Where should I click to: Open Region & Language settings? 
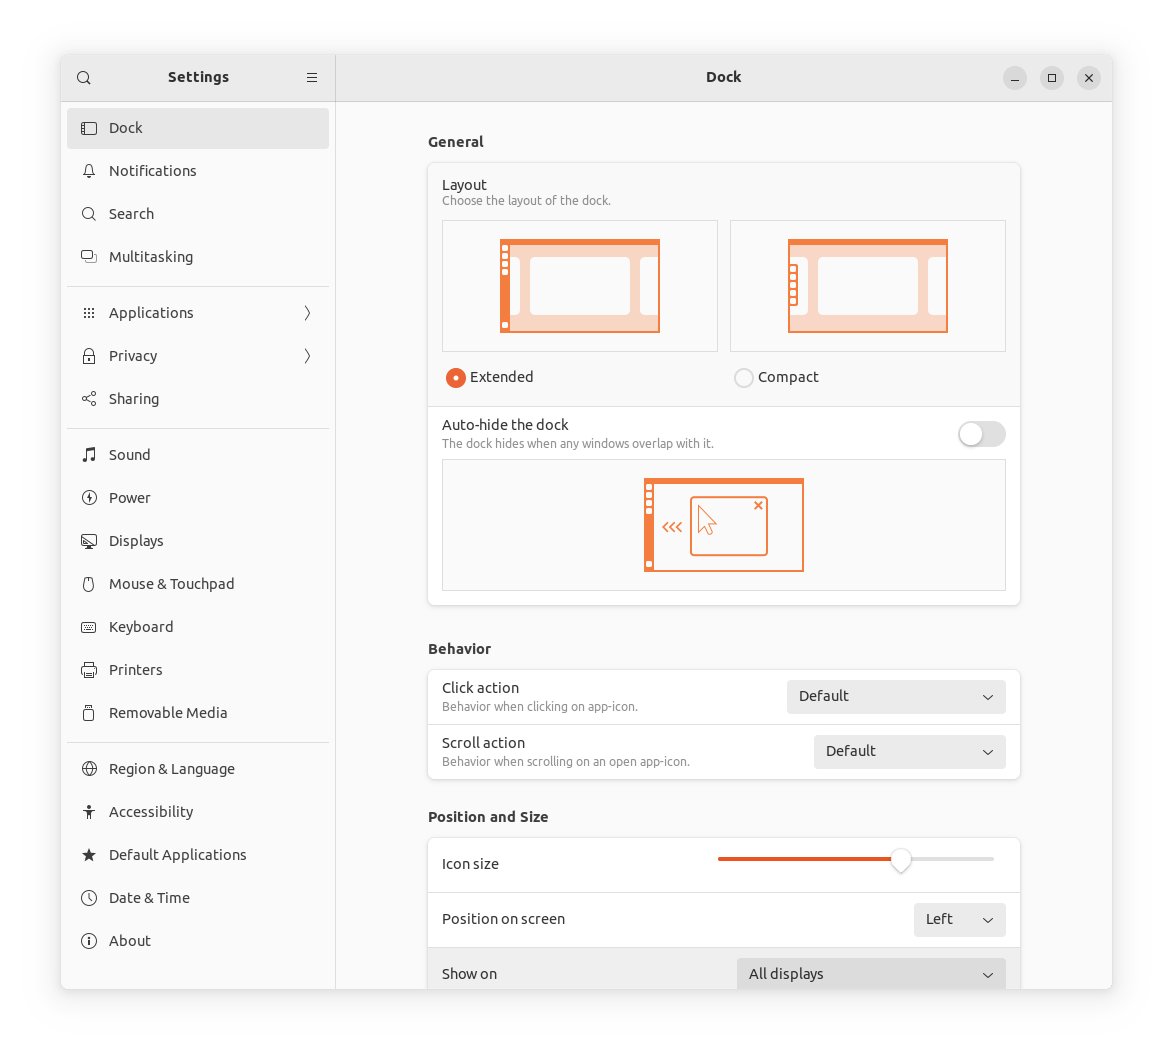click(171, 768)
